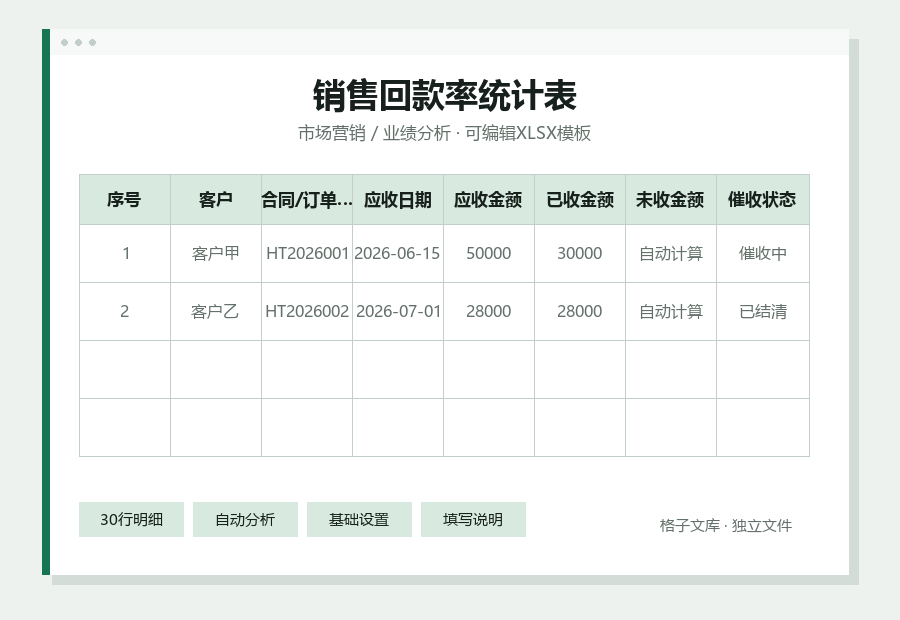Click the 30000 received amount cell
Image resolution: width=900 pixels, height=620 pixels.
click(x=580, y=254)
